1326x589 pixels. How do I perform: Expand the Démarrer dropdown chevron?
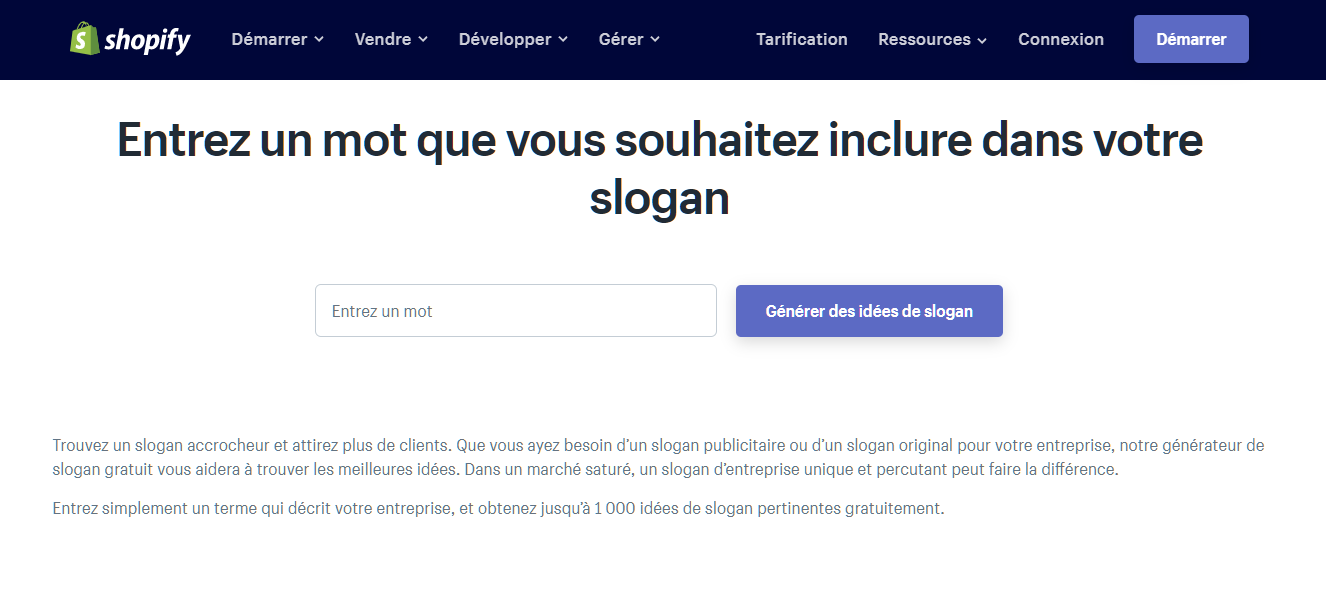(319, 40)
